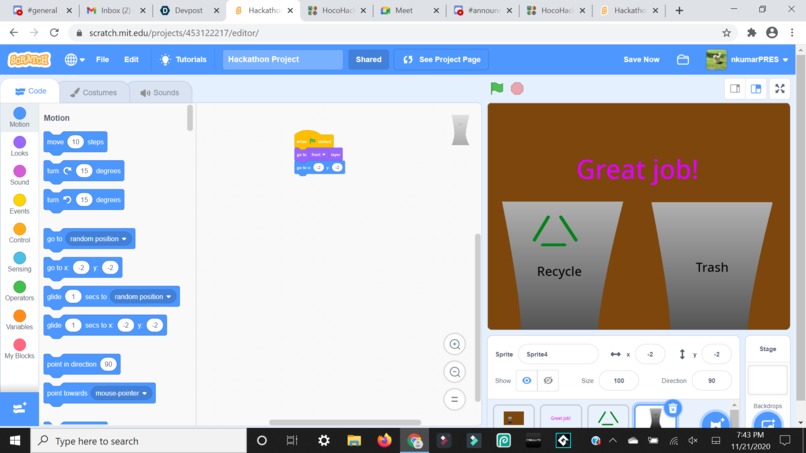The height and width of the screenshot is (453, 806).
Task: Show the sprite with the eye icon
Action: (526, 381)
